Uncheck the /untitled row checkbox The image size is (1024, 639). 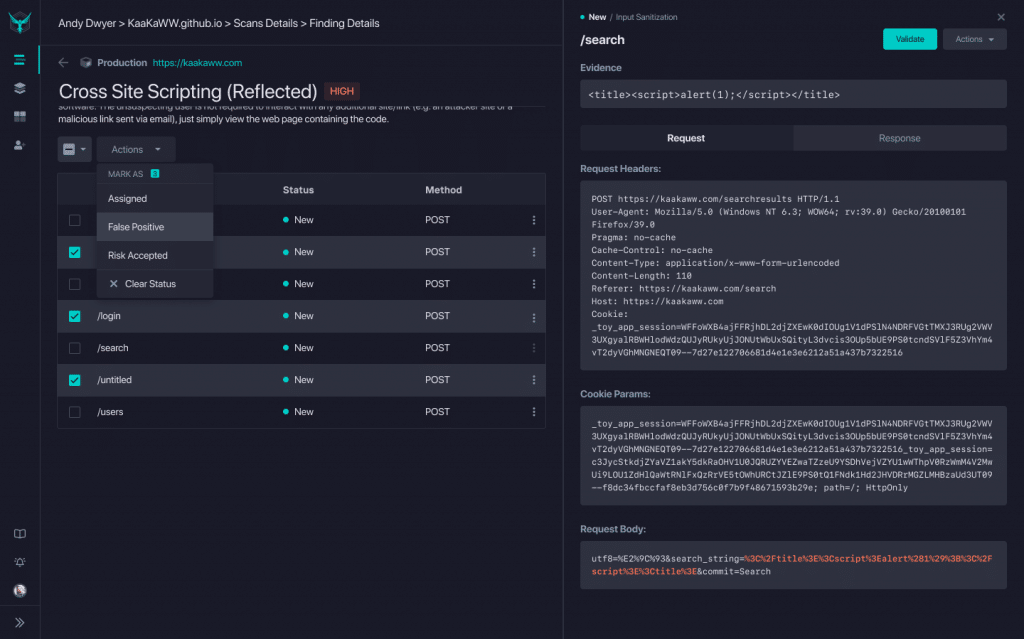pos(74,380)
